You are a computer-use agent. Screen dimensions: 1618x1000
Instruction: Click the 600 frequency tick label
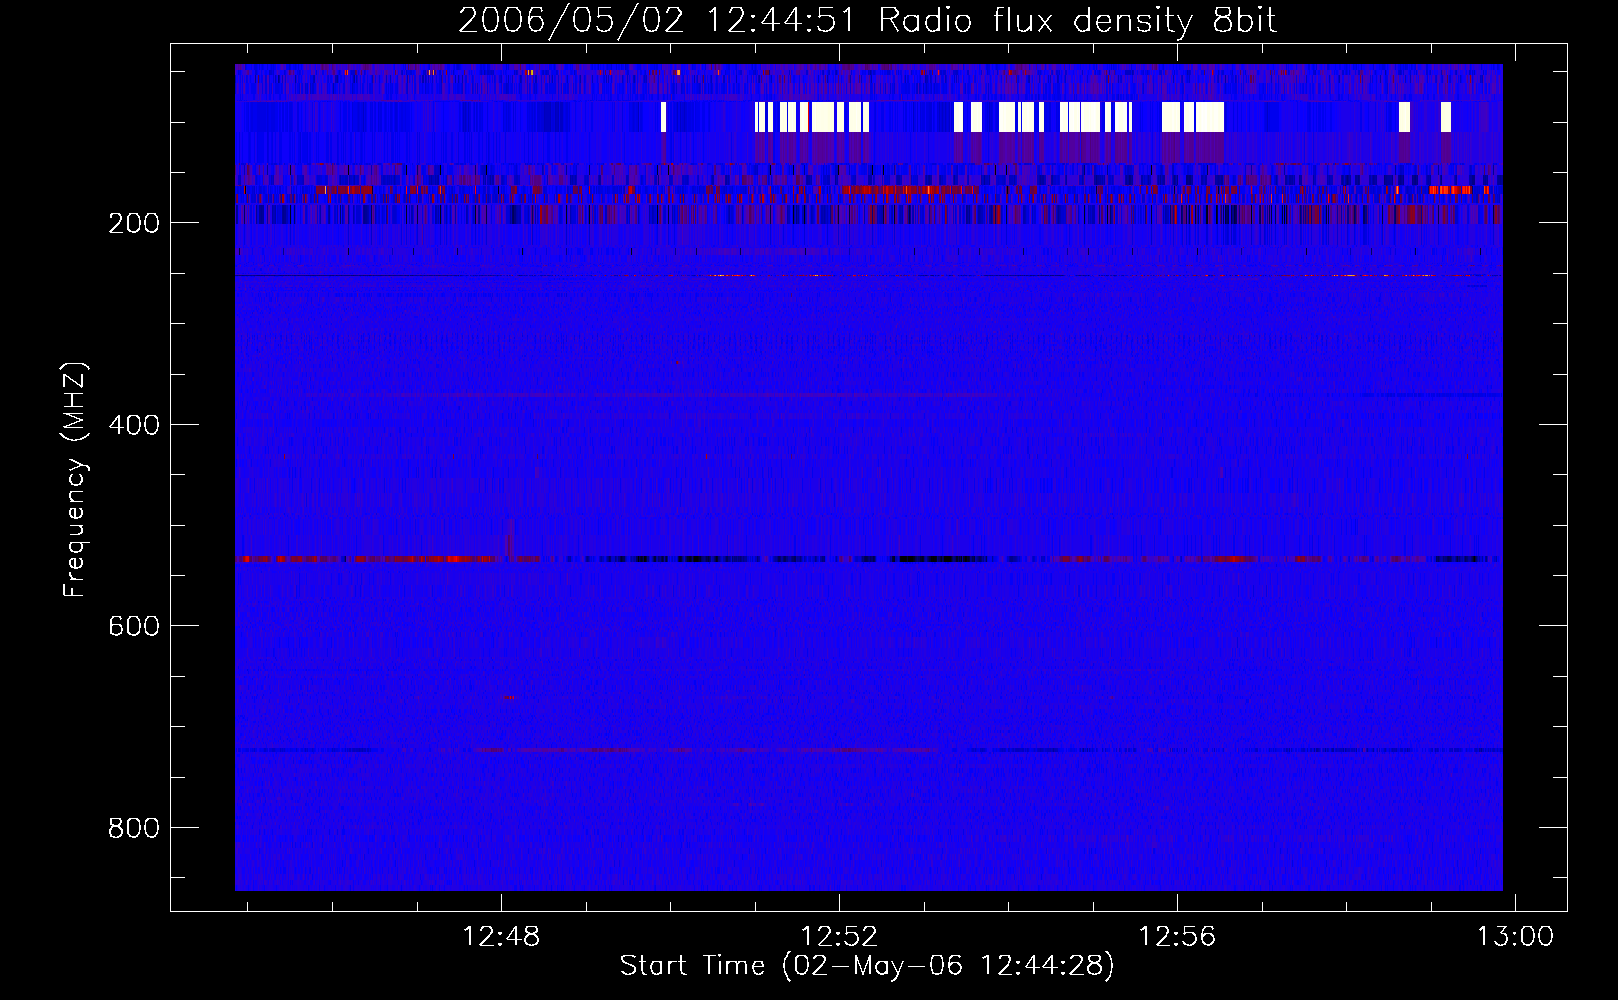134,626
